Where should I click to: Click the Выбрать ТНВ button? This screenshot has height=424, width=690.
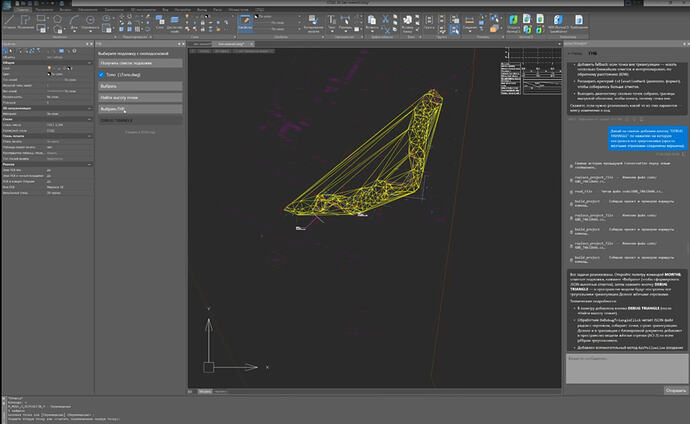pyautogui.click(x=140, y=109)
